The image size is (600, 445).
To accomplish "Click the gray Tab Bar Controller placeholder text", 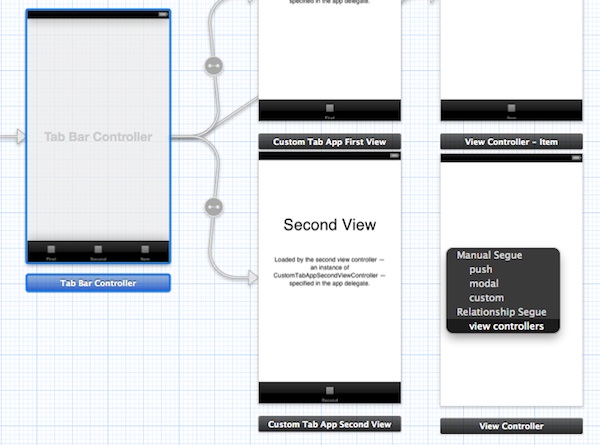I will (x=98, y=136).
